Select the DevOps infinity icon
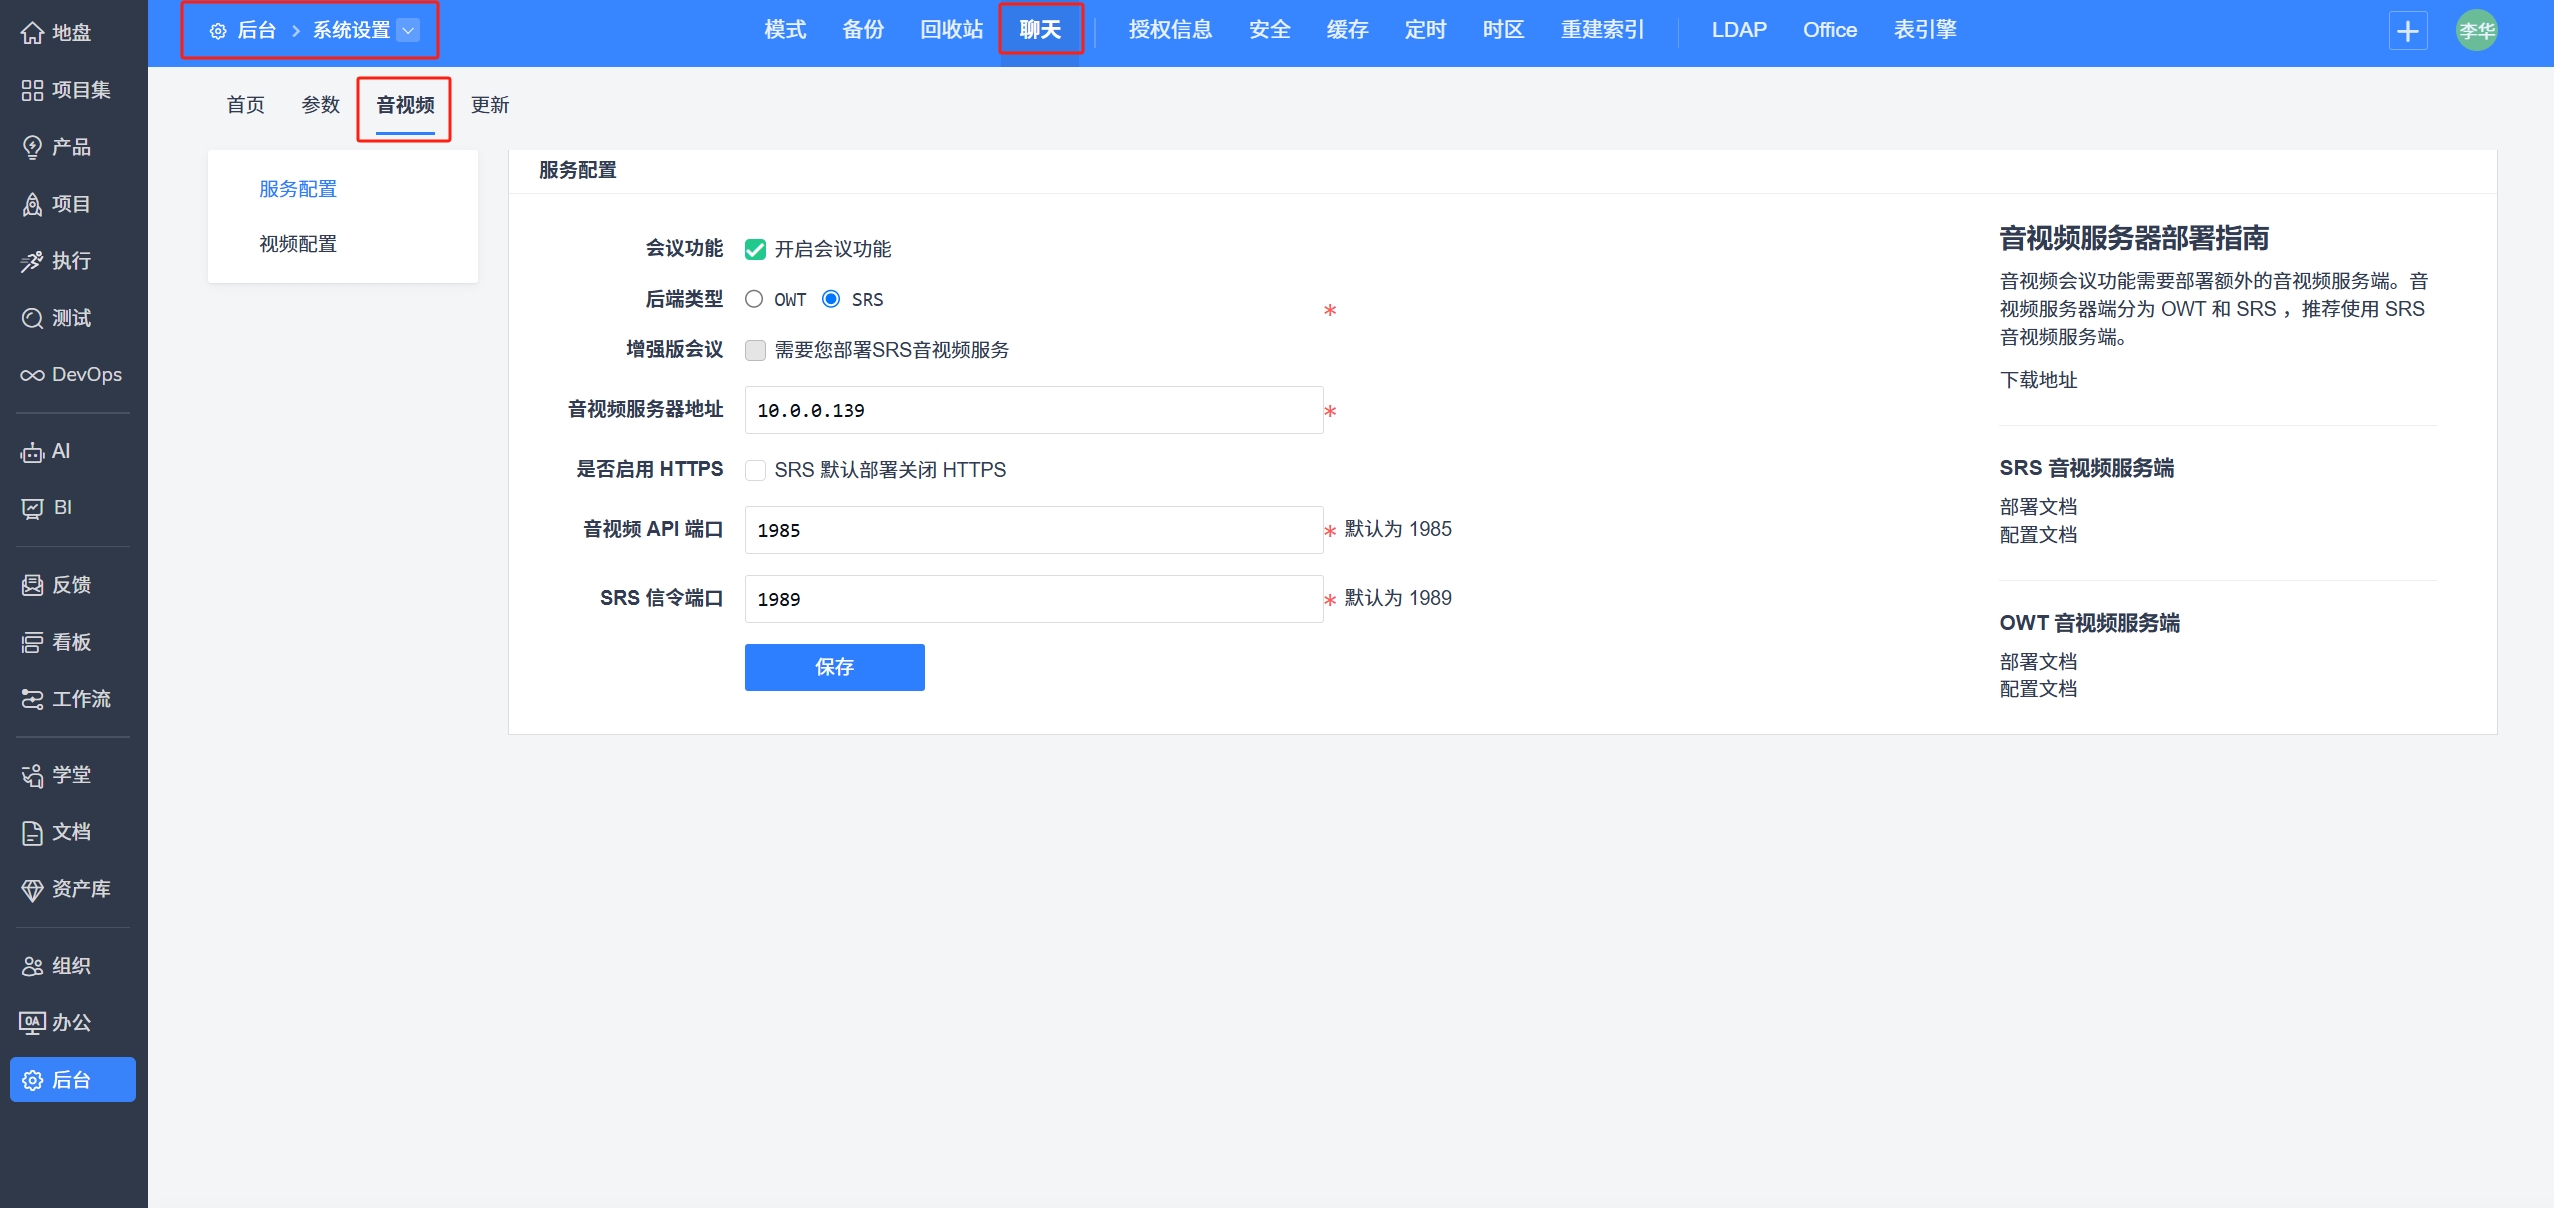The width and height of the screenshot is (2554, 1208). [32, 375]
